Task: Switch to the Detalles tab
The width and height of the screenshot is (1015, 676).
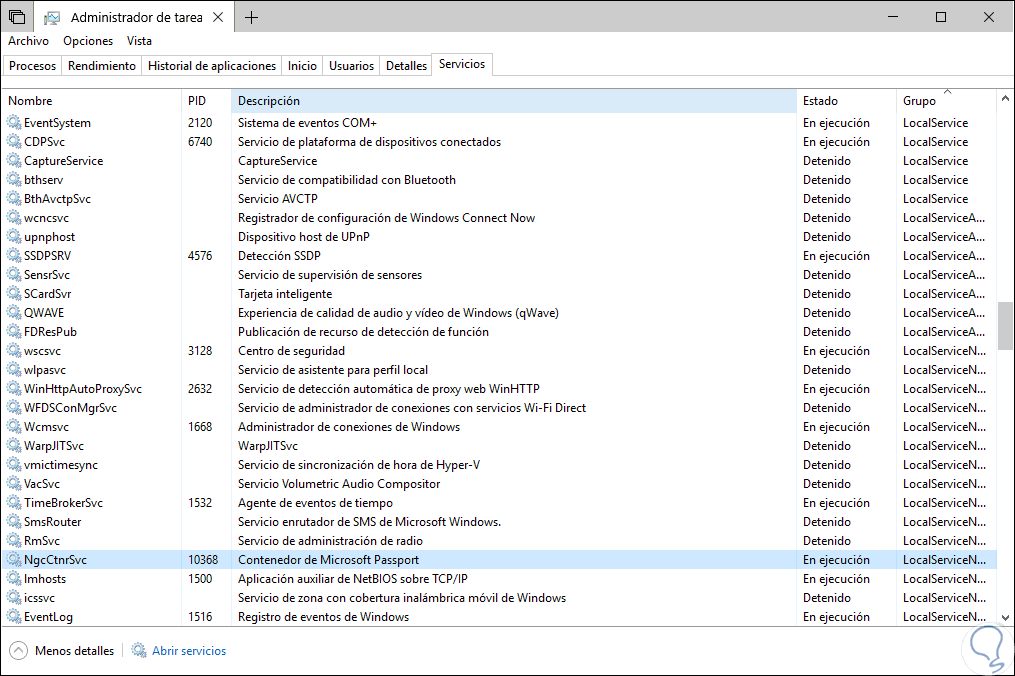Action: click(407, 65)
